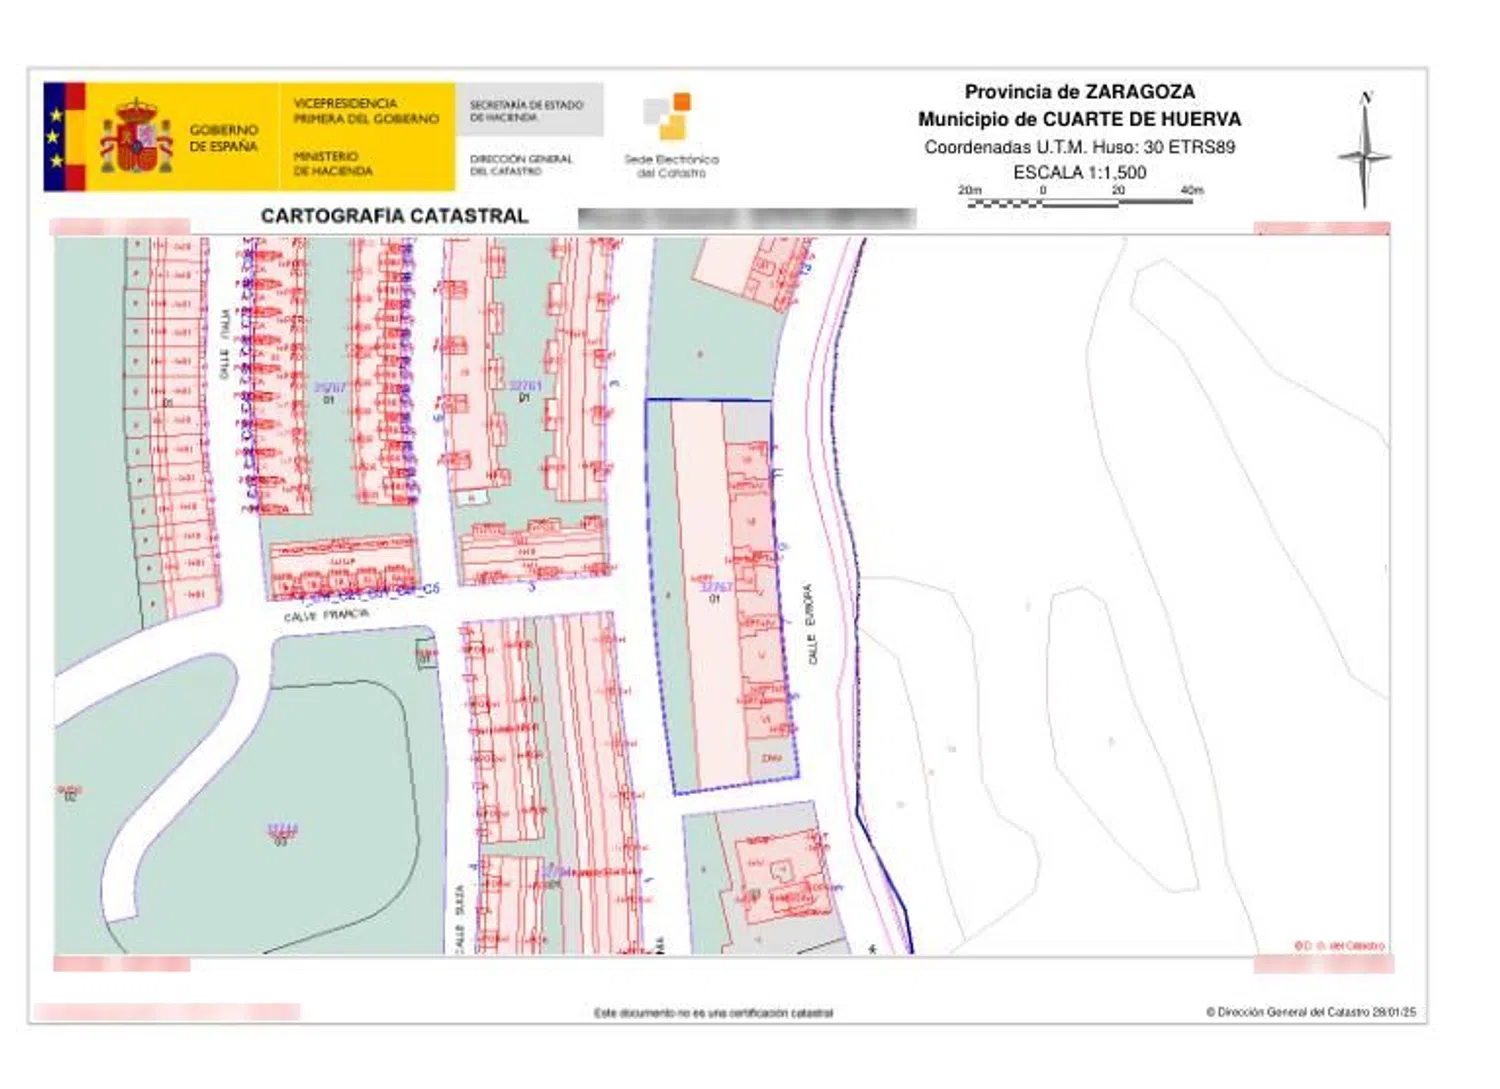1500x1089 pixels.
Task: Click Dirección General del Catastro header text
Action: (x=521, y=165)
